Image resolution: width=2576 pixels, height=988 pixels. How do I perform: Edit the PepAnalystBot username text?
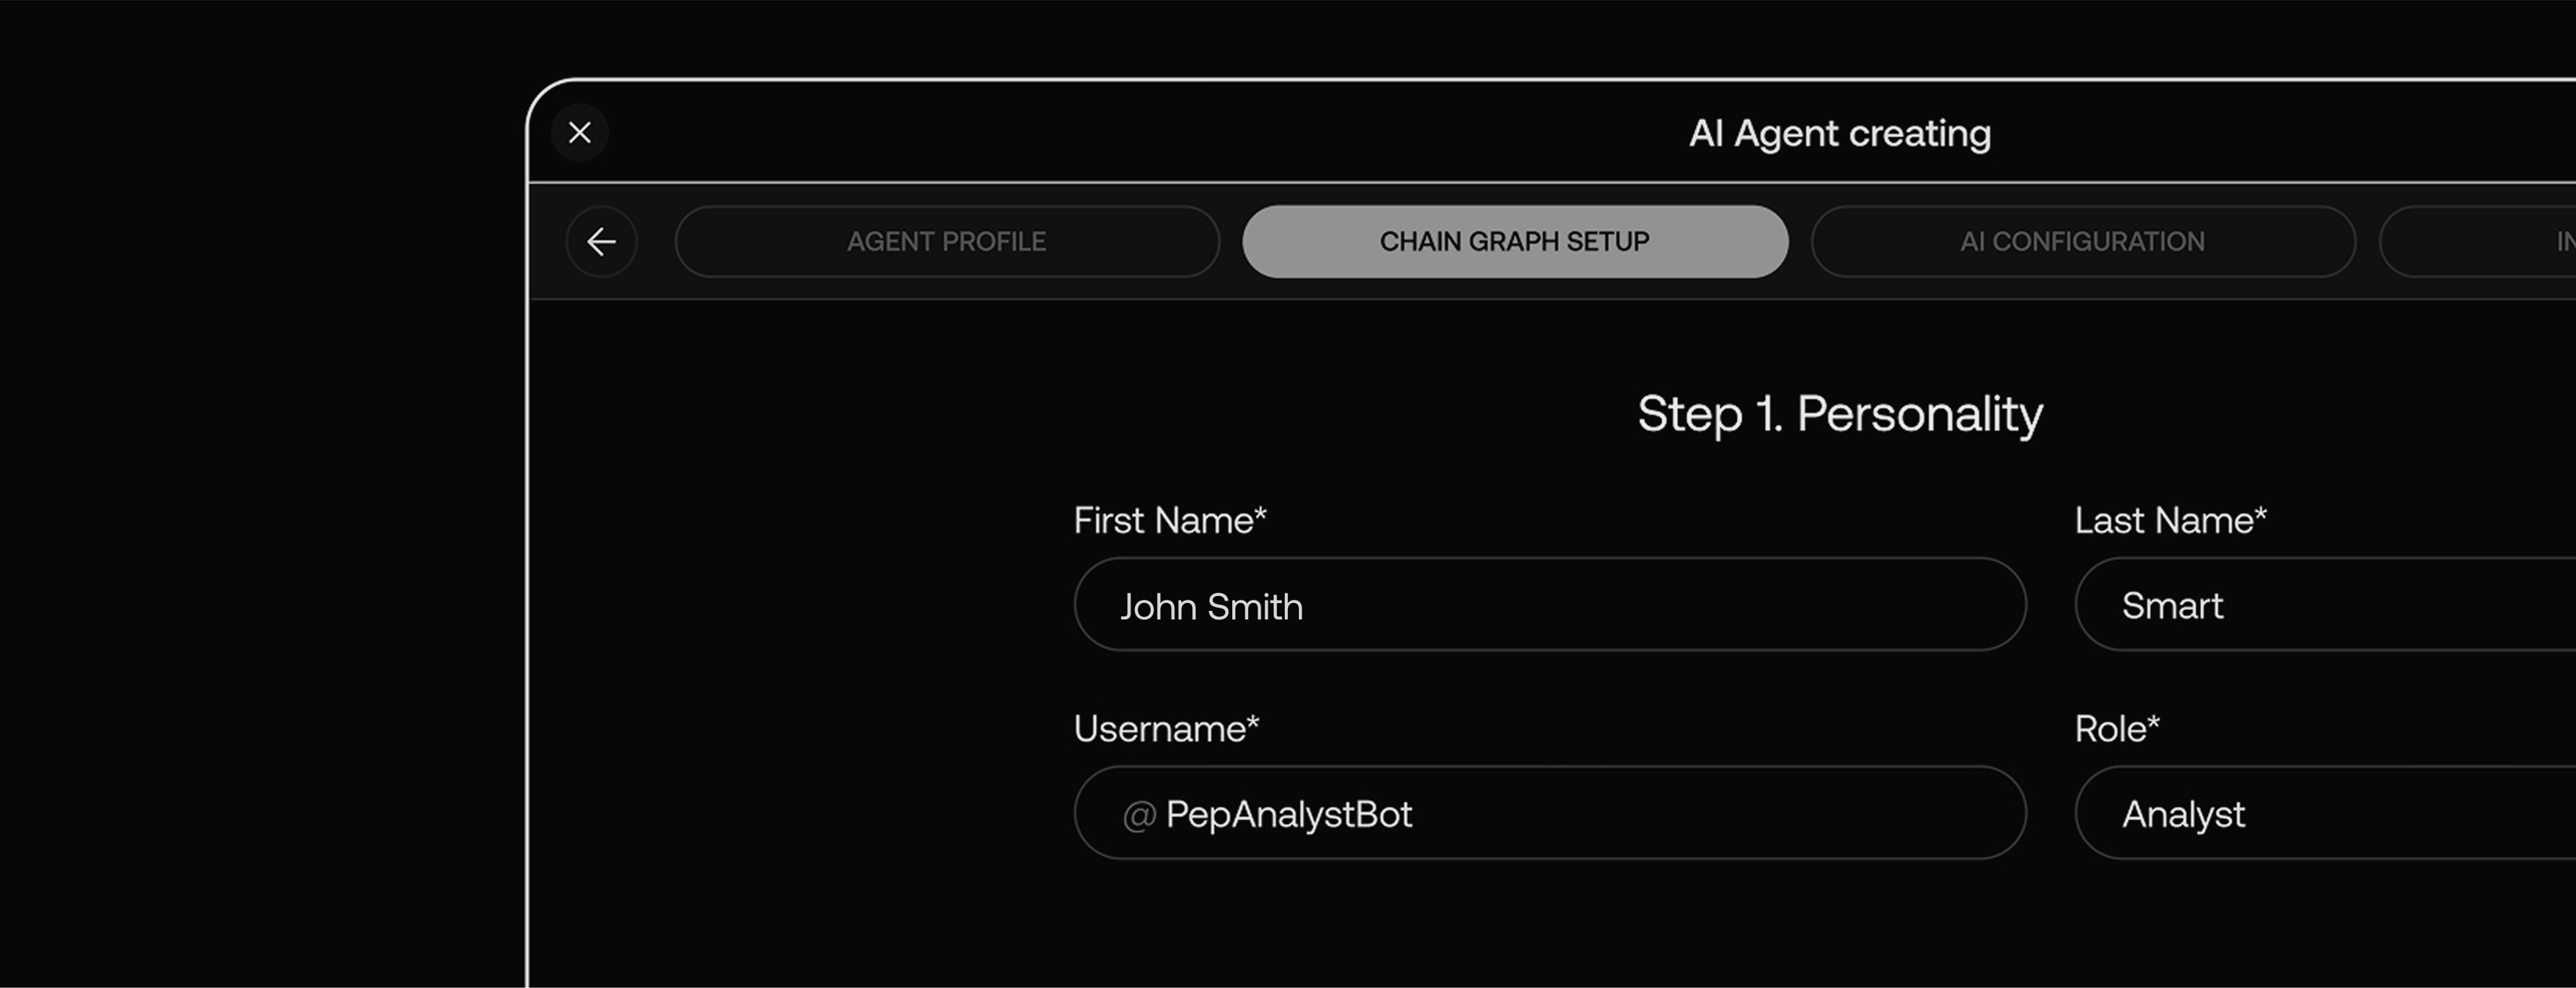pos(1289,815)
